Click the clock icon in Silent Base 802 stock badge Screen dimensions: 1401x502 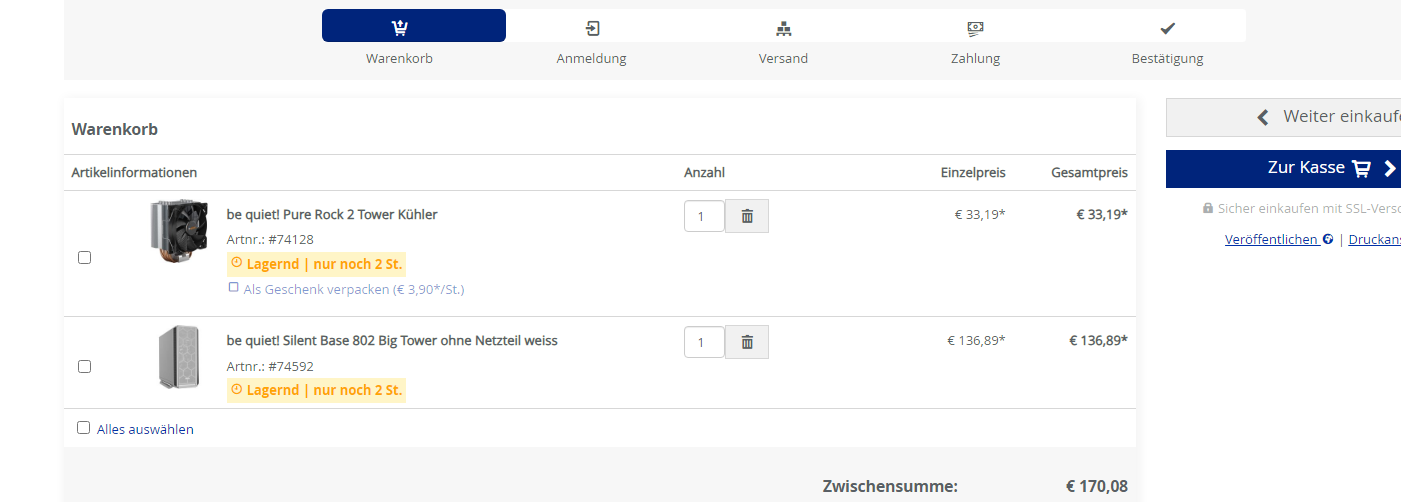tap(237, 389)
